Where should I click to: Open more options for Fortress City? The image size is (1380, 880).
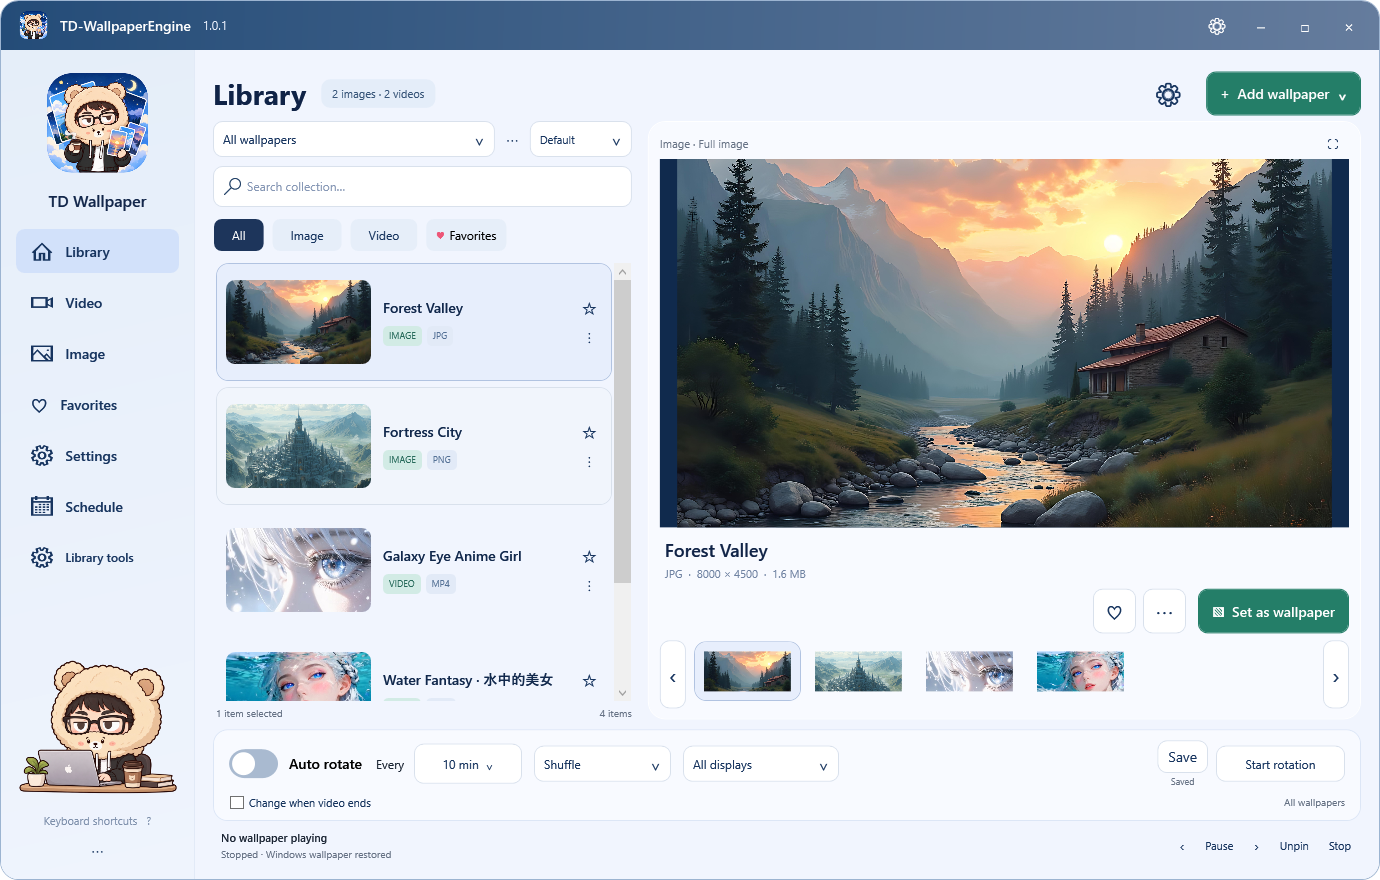point(589,462)
